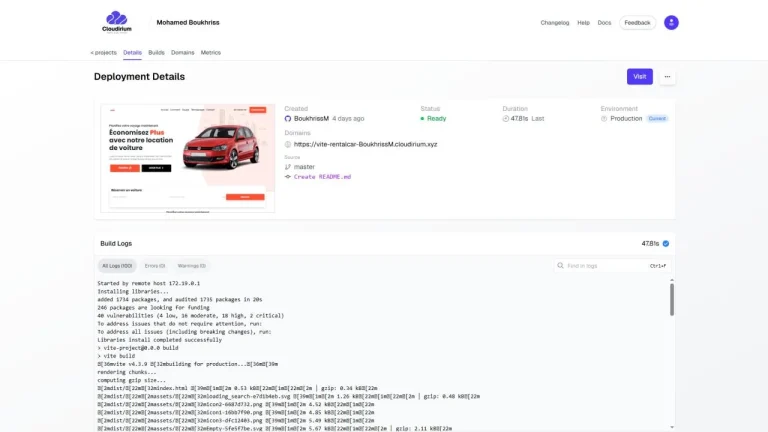The width and height of the screenshot is (768, 432).
Task: Click the search magnifier icon in logs
Action: pyautogui.click(x=560, y=265)
